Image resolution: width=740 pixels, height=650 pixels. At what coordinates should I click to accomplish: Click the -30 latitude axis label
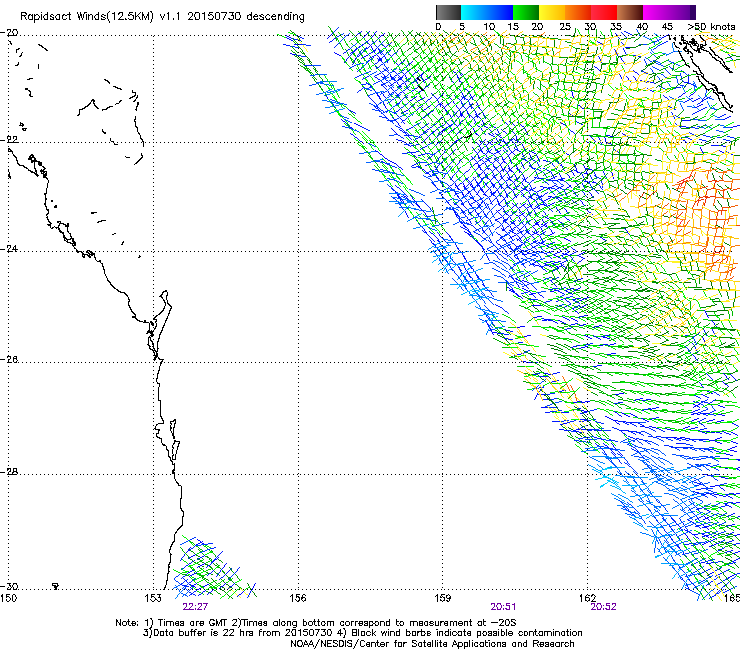[x=9, y=586]
